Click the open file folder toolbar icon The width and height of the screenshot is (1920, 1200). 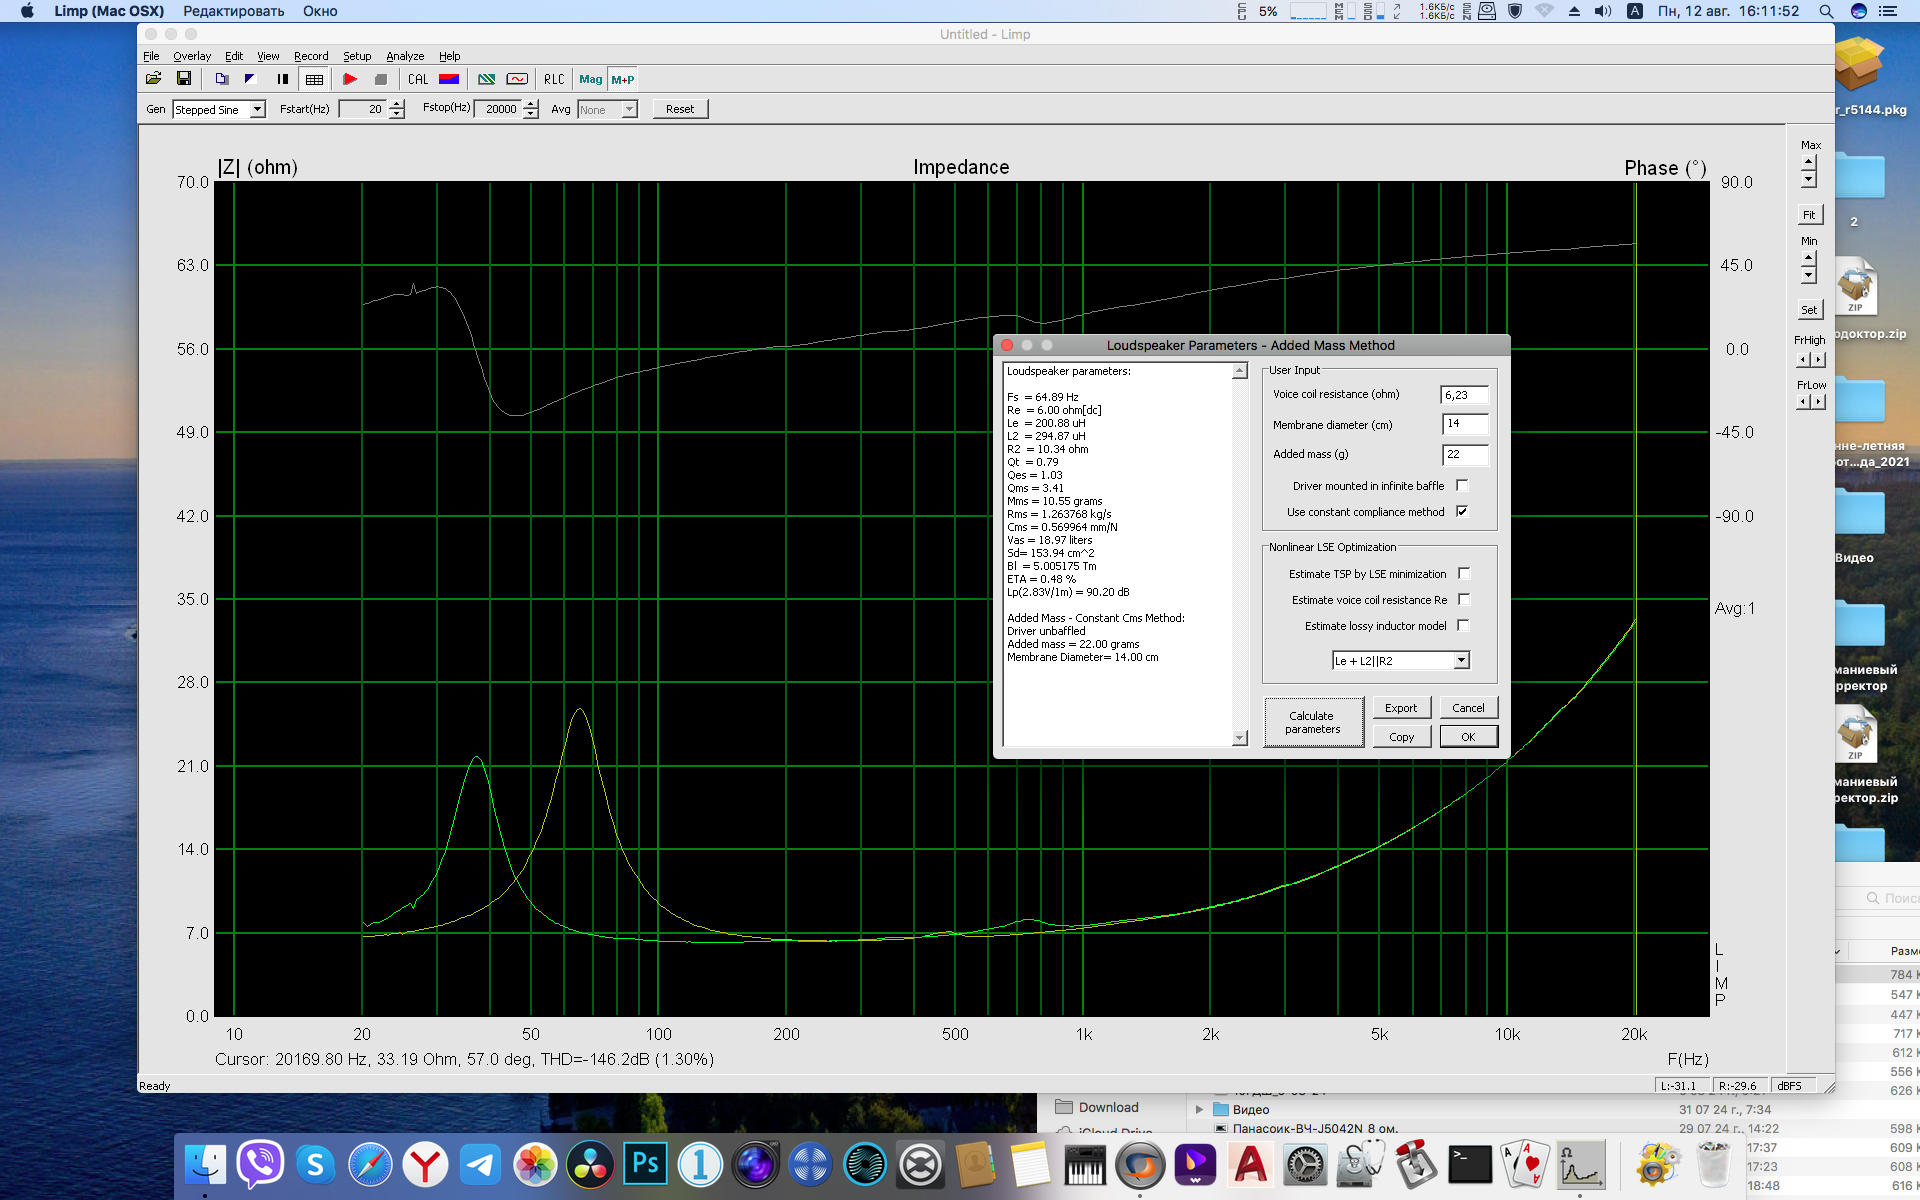tap(153, 79)
